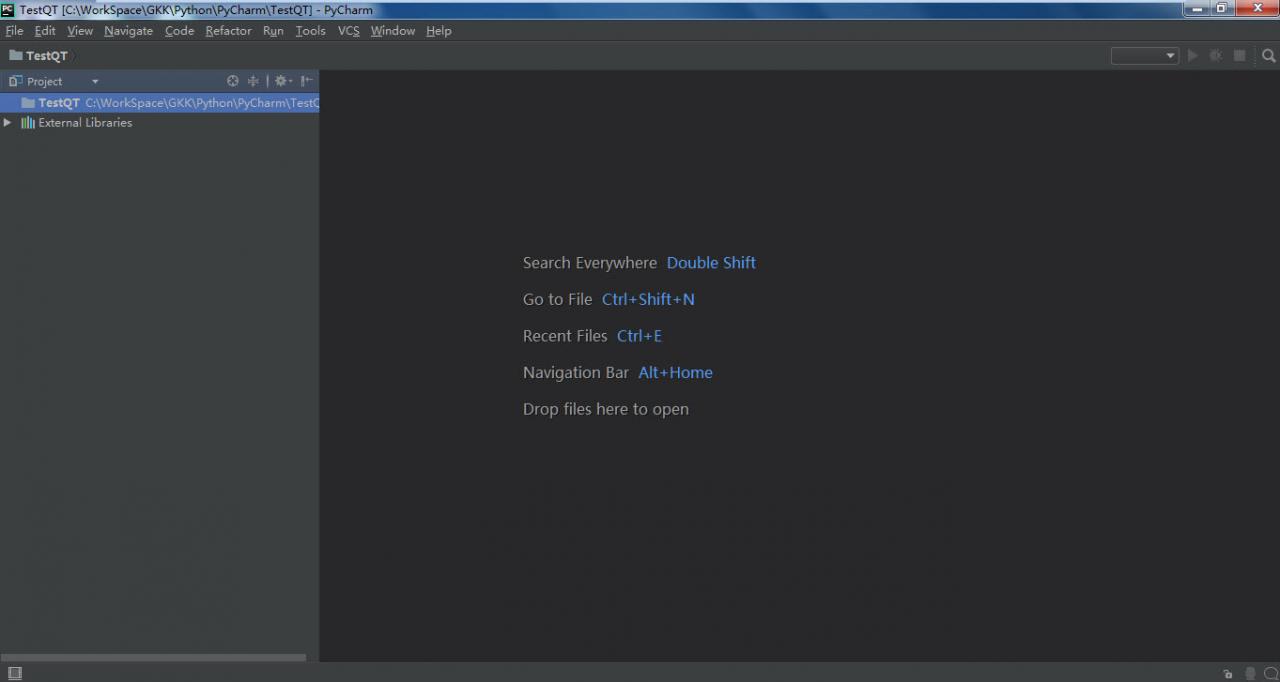This screenshot has height=682, width=1280.
Task: Open Project panel gear settings
Action: coord(283,81)
